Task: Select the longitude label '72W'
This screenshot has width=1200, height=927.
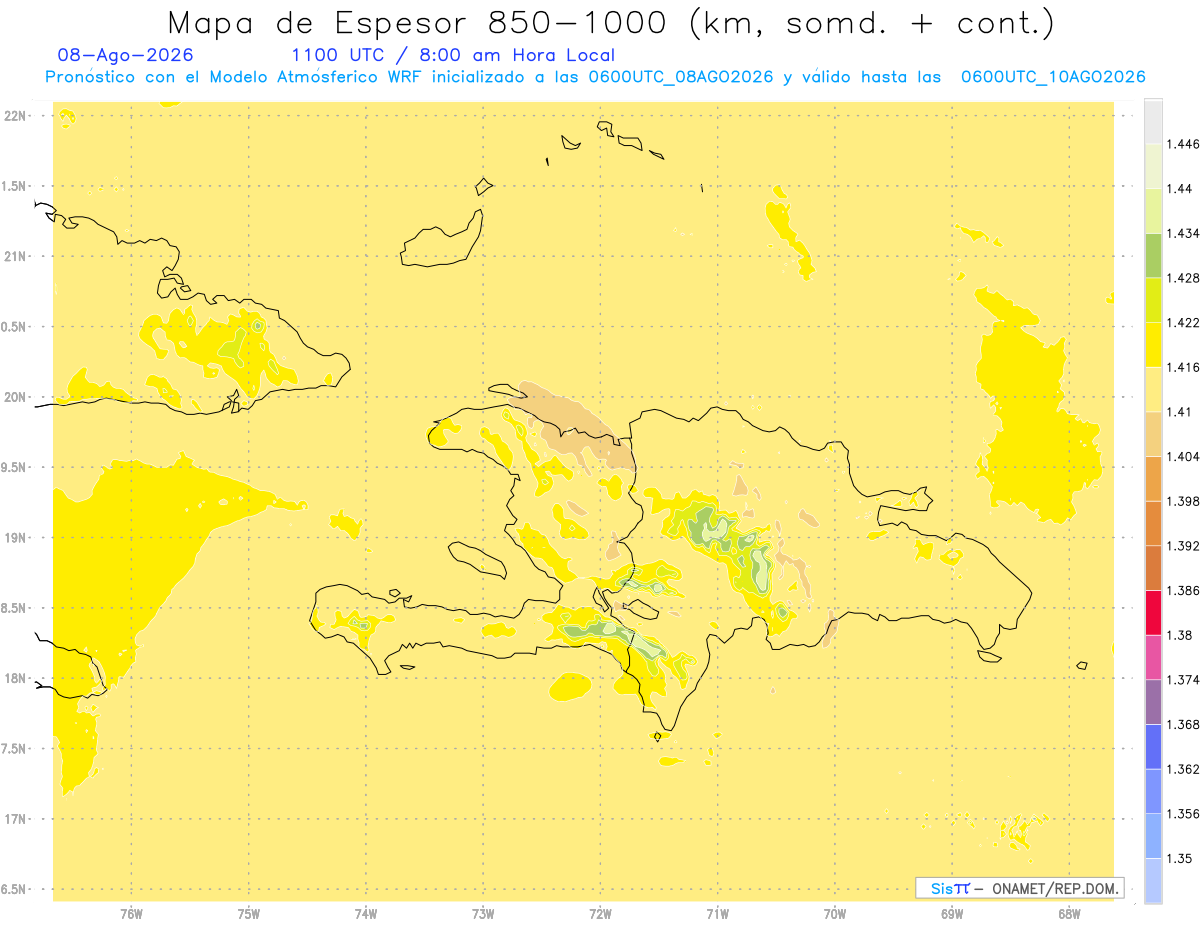Action: [x=600, y=914]
